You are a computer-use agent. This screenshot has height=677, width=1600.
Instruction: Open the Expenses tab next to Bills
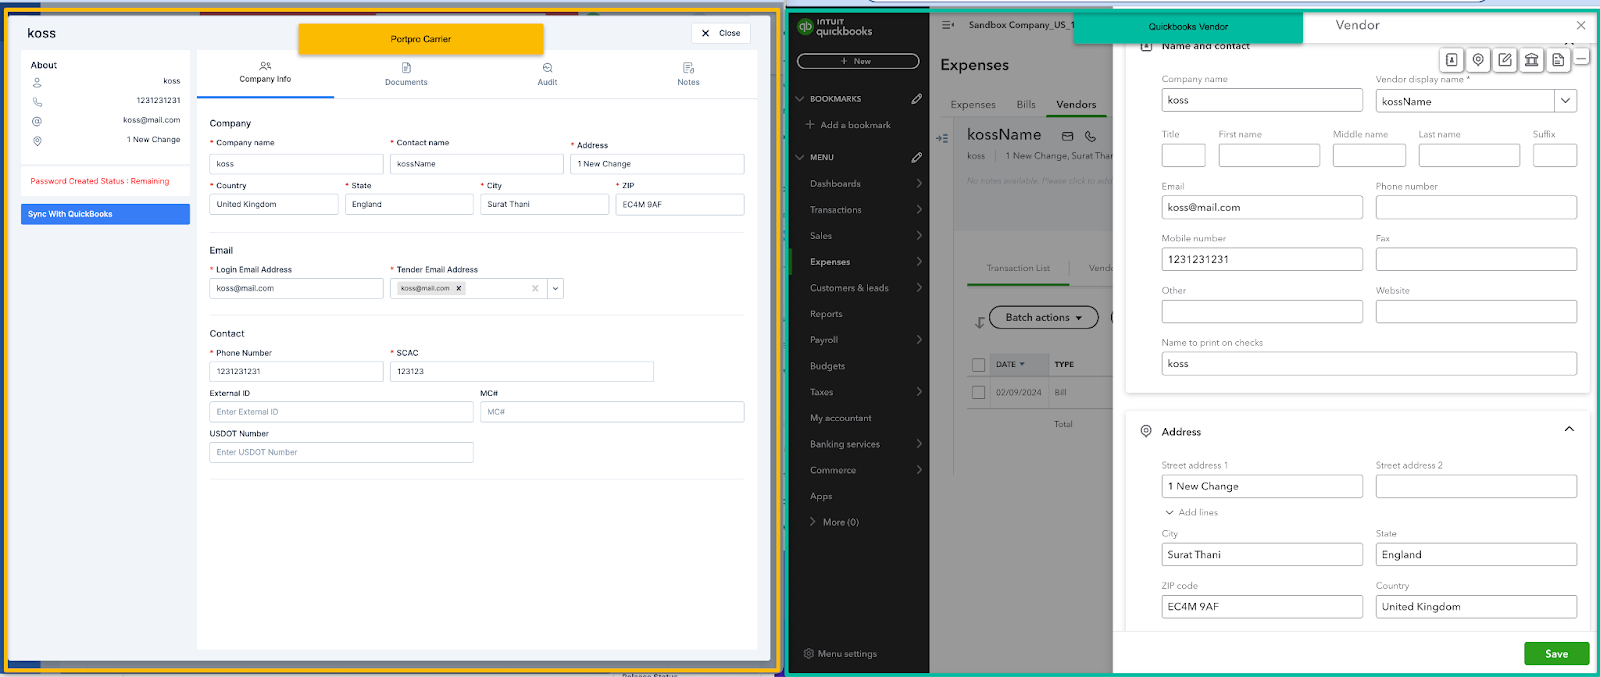(x=973, y=104)
